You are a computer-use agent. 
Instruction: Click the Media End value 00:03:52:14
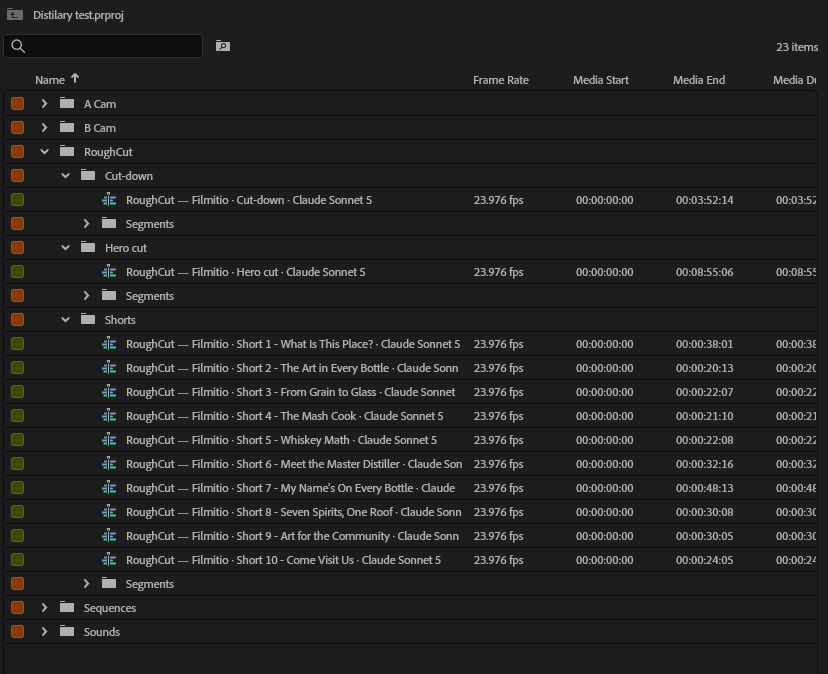tap(704, 200)
